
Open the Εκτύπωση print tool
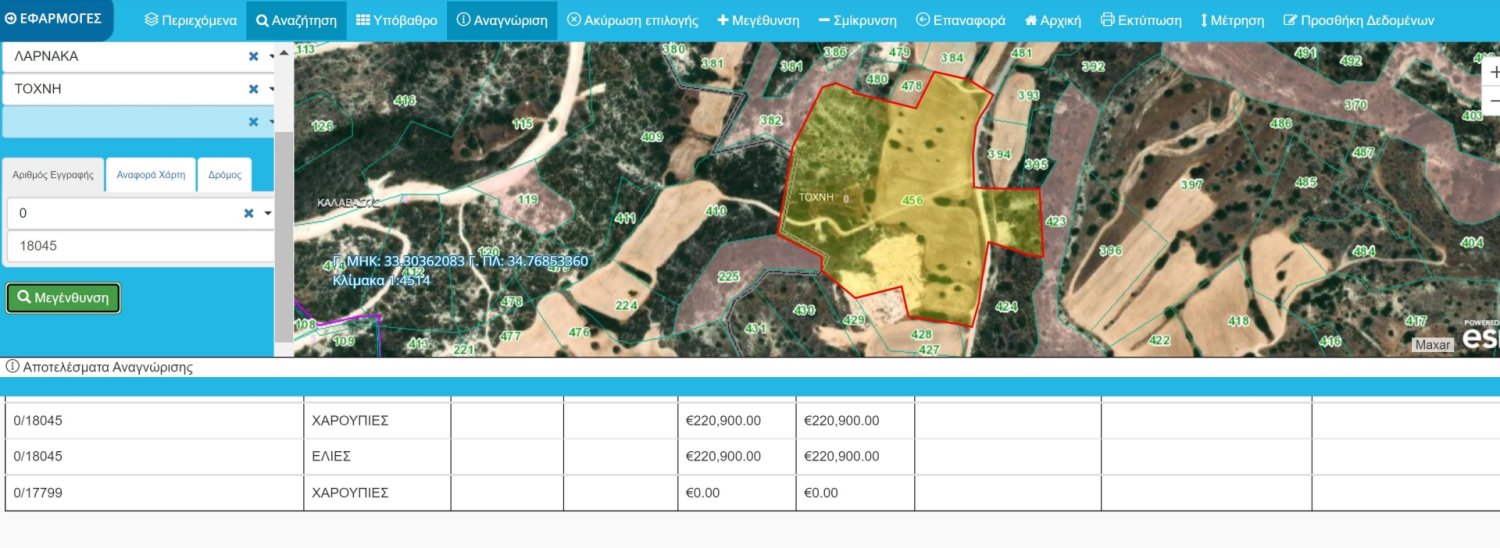tap(1140, 20)
